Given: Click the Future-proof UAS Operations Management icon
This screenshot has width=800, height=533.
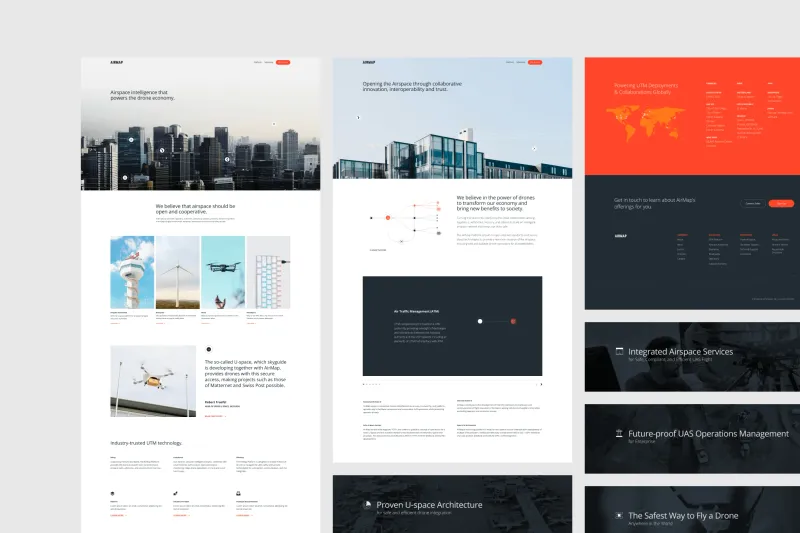Looking at the screenshot, I should pos(619,434).
